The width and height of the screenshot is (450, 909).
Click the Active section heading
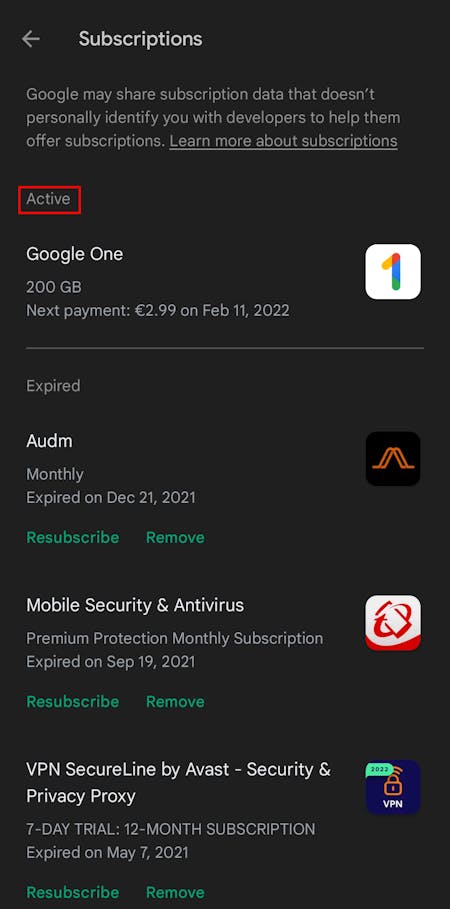click(49, 199)
